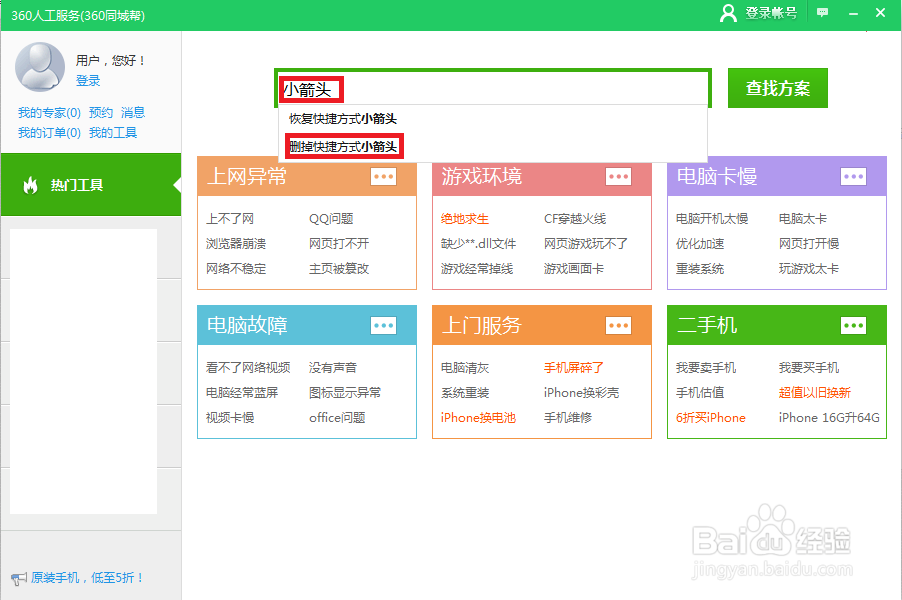Select the 重装系统 item
Screen dimensions: 902x600
click(700, 269)
